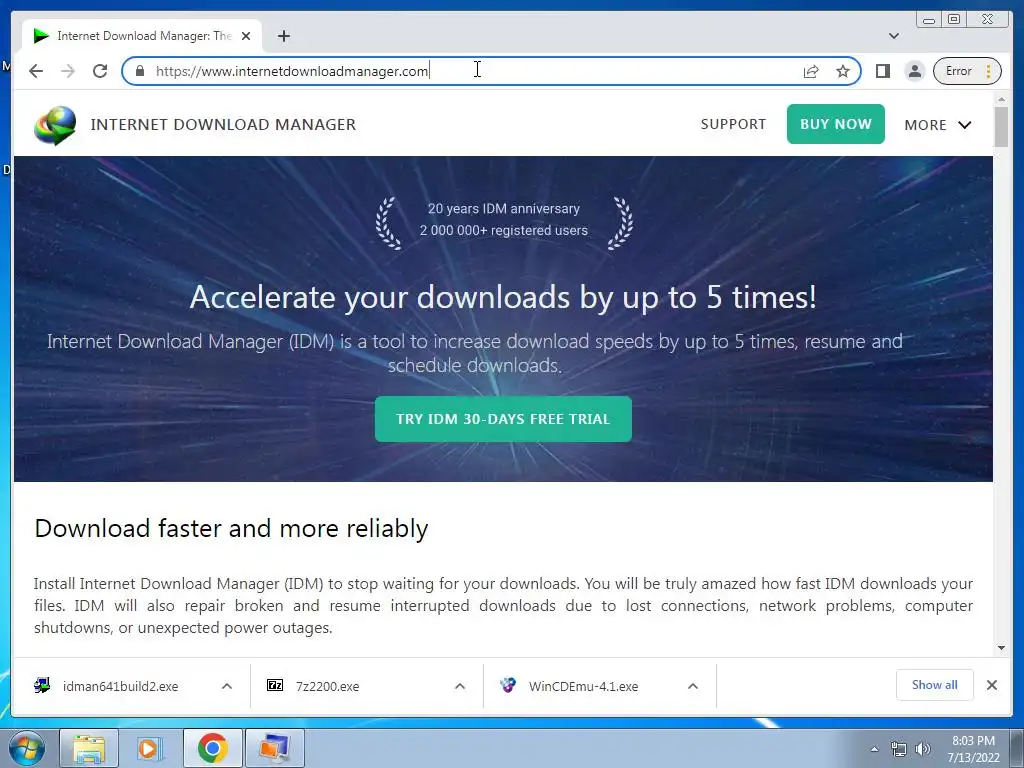Screen dimensions: 1024x768
Task: Click Show all downloads button
Action: coord(935,685)
